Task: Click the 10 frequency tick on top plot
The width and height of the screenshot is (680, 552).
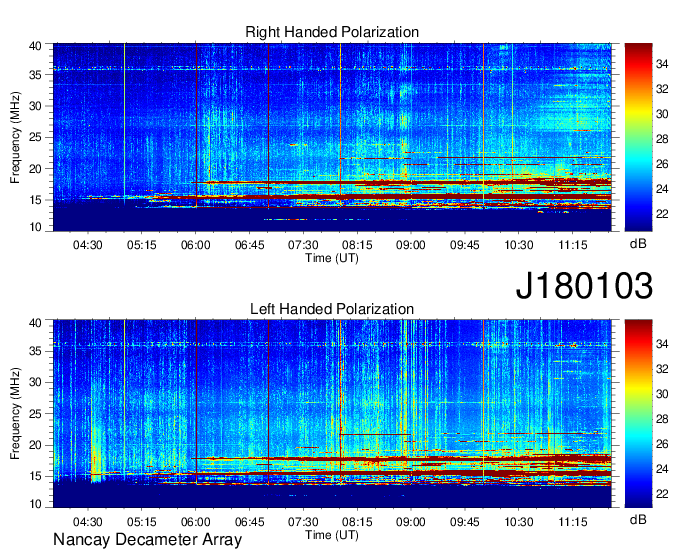Action: point(35,227)
